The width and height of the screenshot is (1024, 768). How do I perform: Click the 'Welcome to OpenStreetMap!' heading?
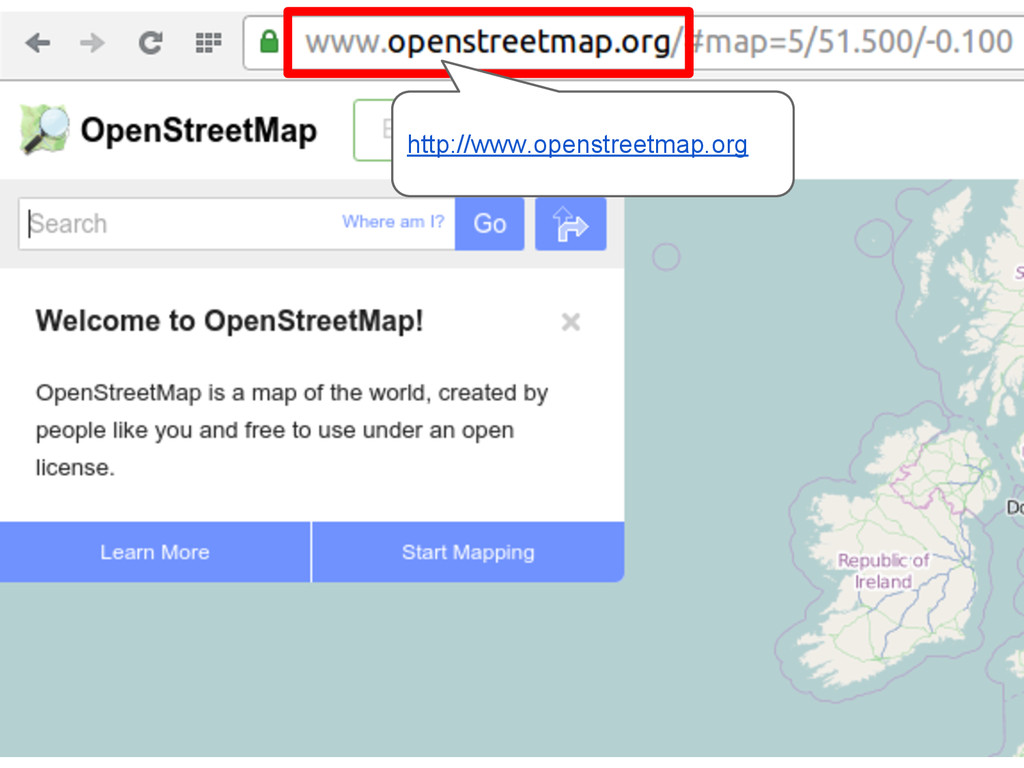230,321
